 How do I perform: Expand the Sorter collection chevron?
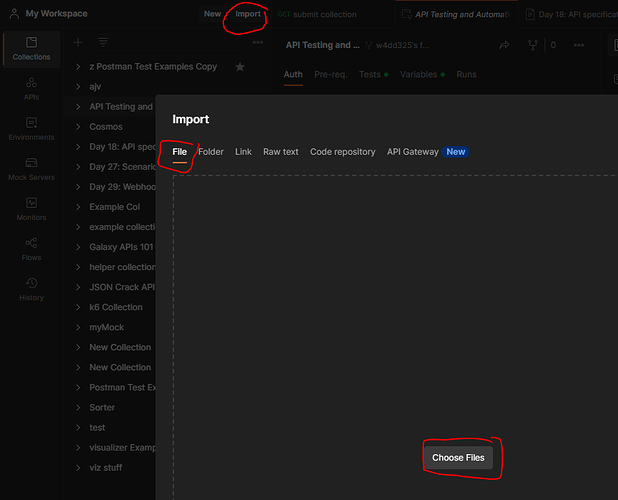tap(78, 407)
